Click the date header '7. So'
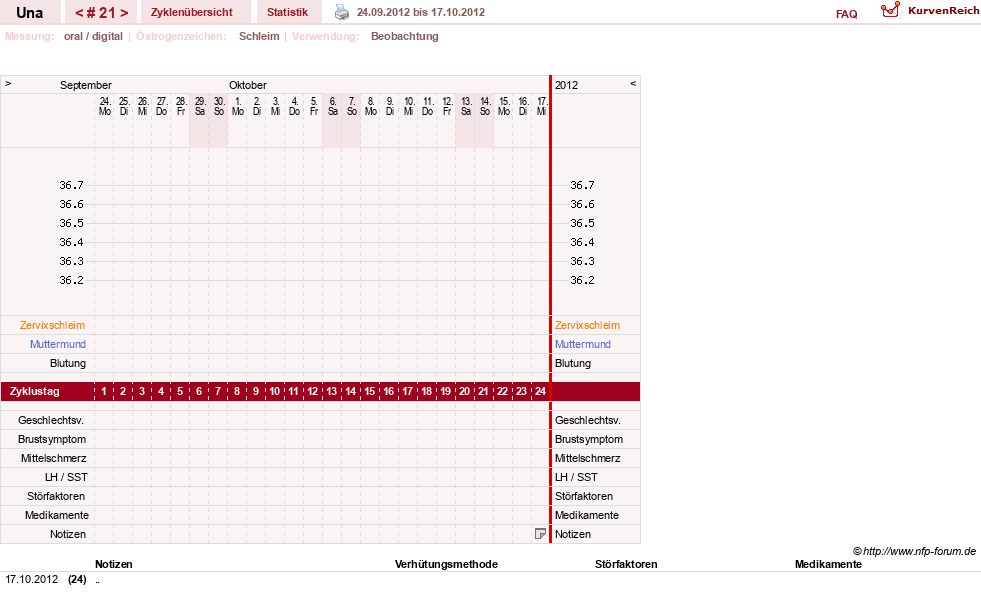 (x=352, y=106)
